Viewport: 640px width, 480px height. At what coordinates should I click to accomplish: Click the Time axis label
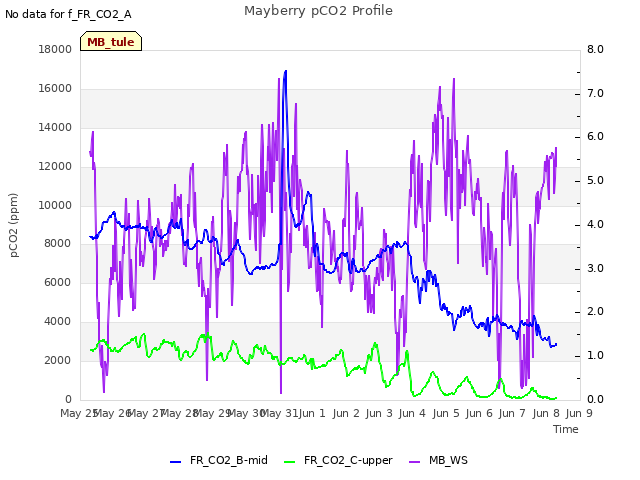pyautogui.click(x=566, y=429)
